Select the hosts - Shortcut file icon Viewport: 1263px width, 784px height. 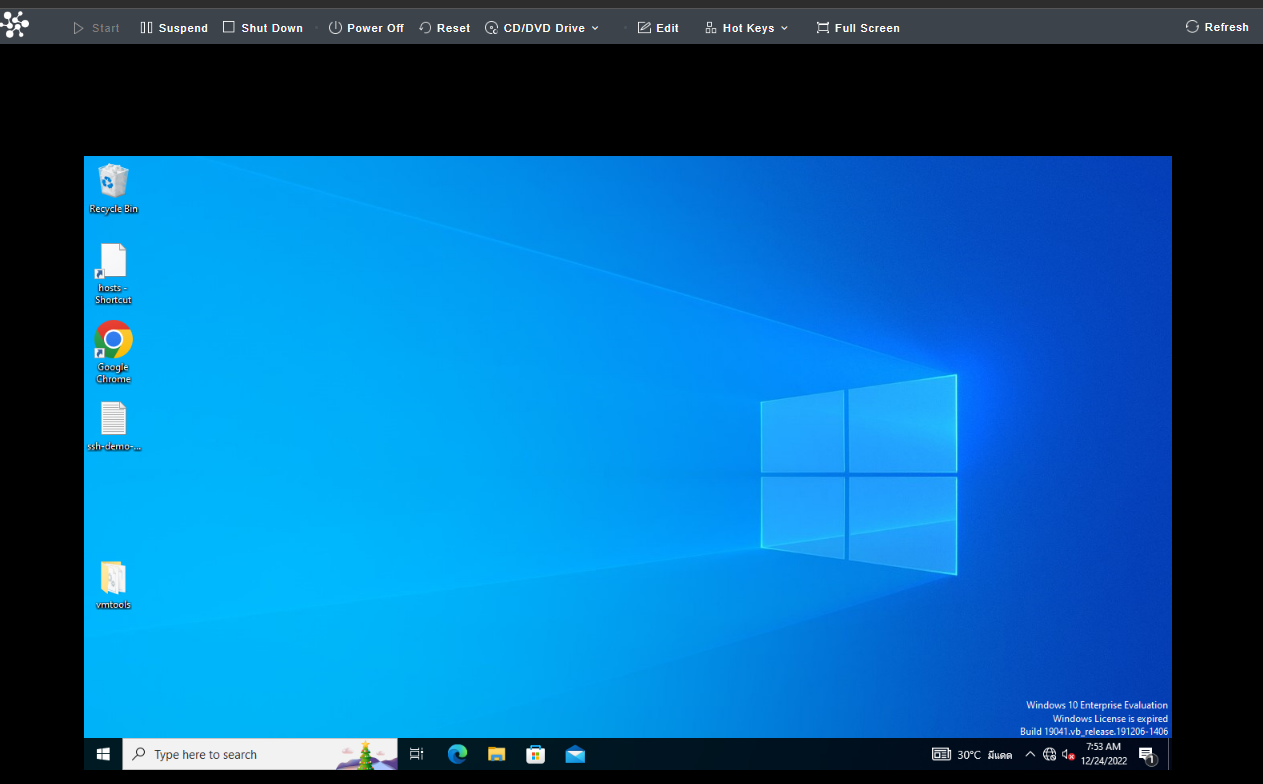pos(113,273)
